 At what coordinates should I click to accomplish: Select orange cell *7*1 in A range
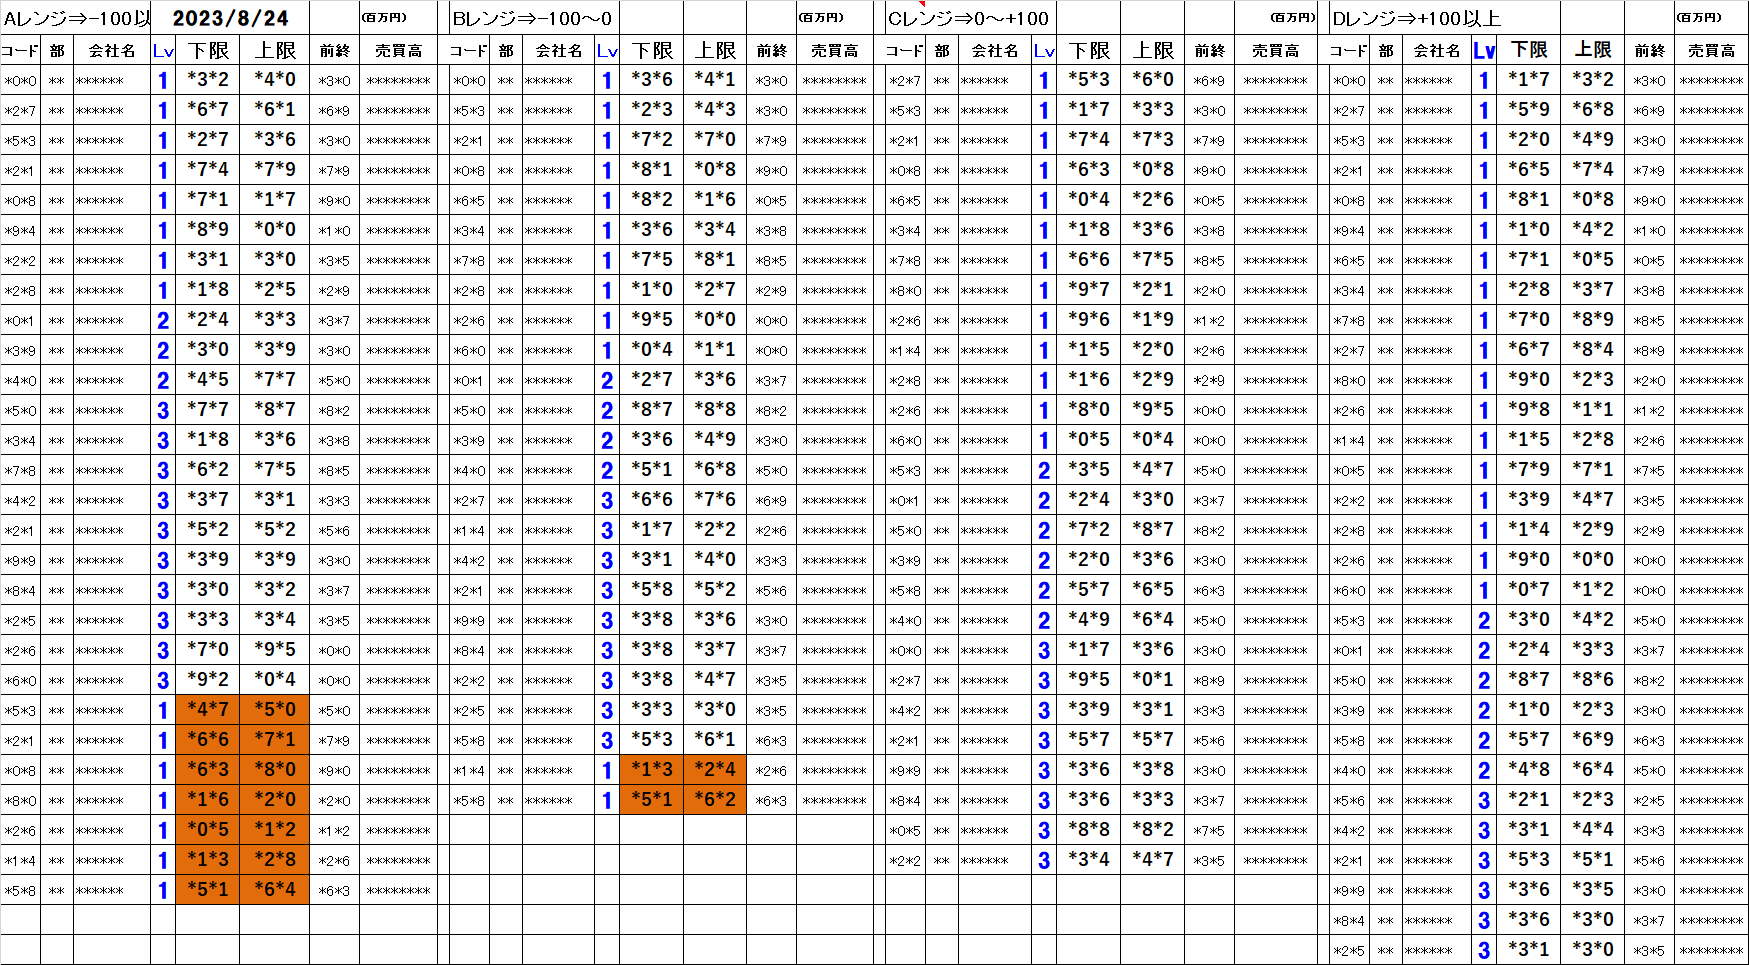(x=274, y=740)
